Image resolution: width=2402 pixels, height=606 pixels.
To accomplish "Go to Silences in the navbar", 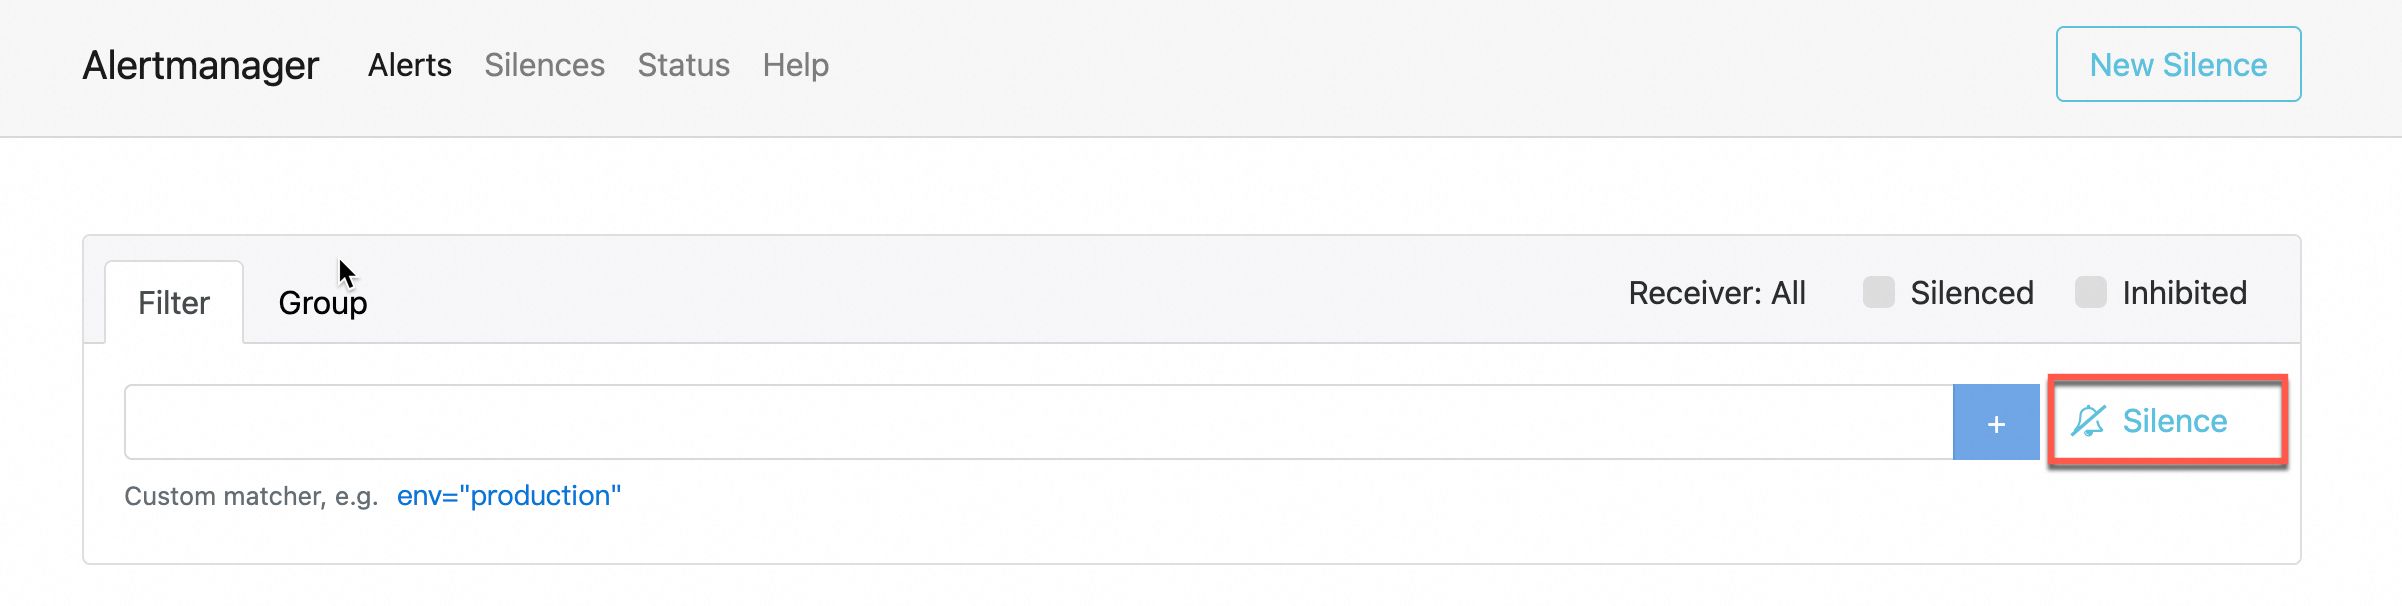I will pyautogui.click(x=544, y=65).
